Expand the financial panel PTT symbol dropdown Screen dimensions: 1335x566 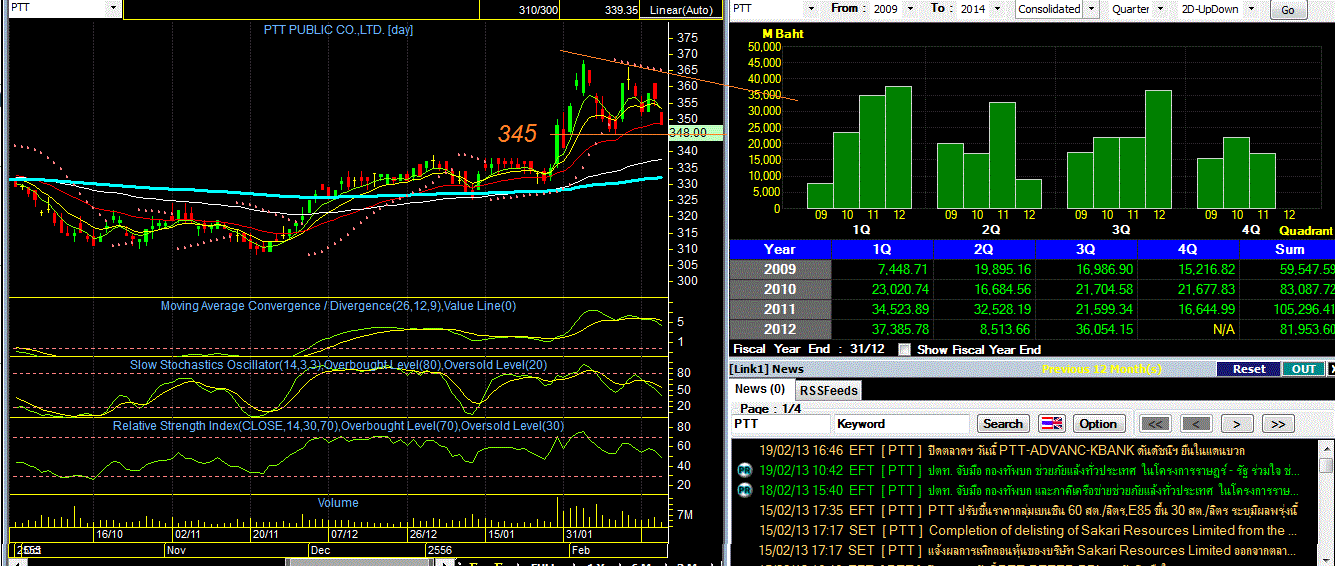tap(812, 8)
